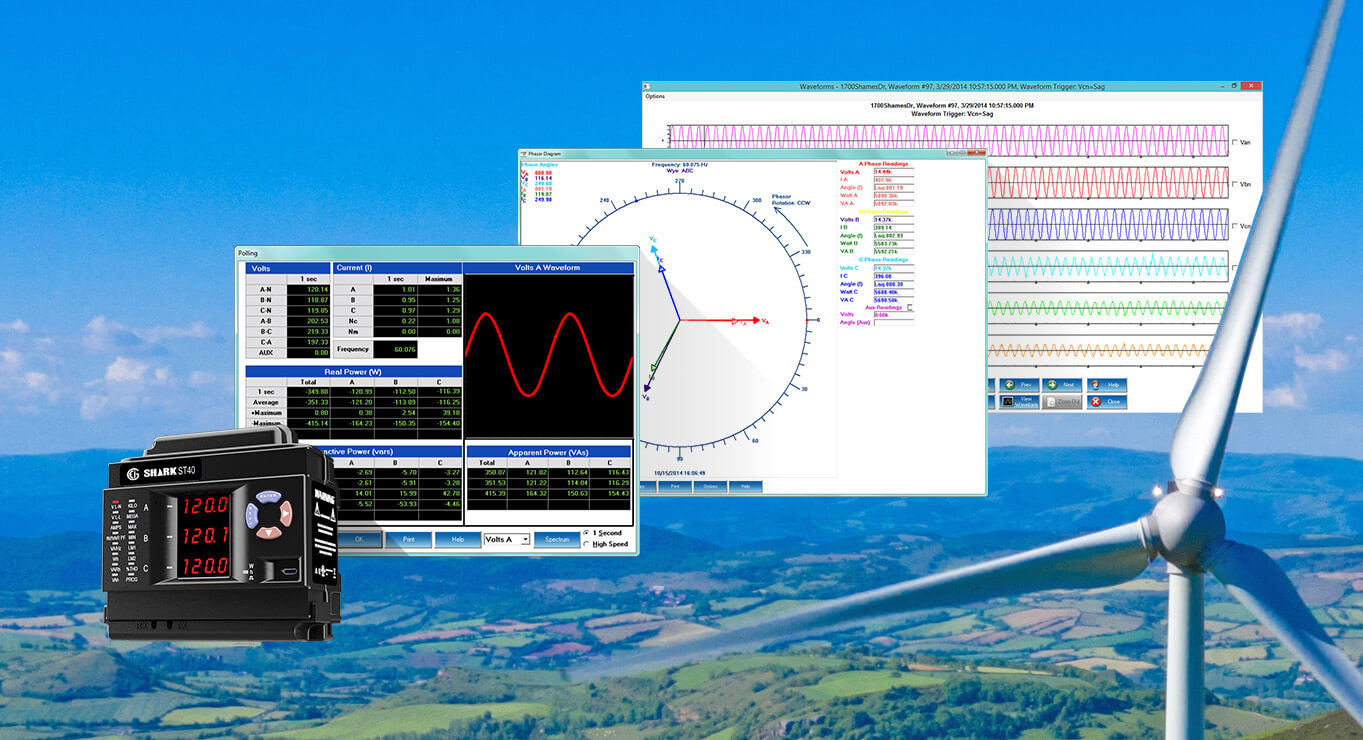
Task: Click Options button in Phasor Diagram window
Action: click(709, 486)
